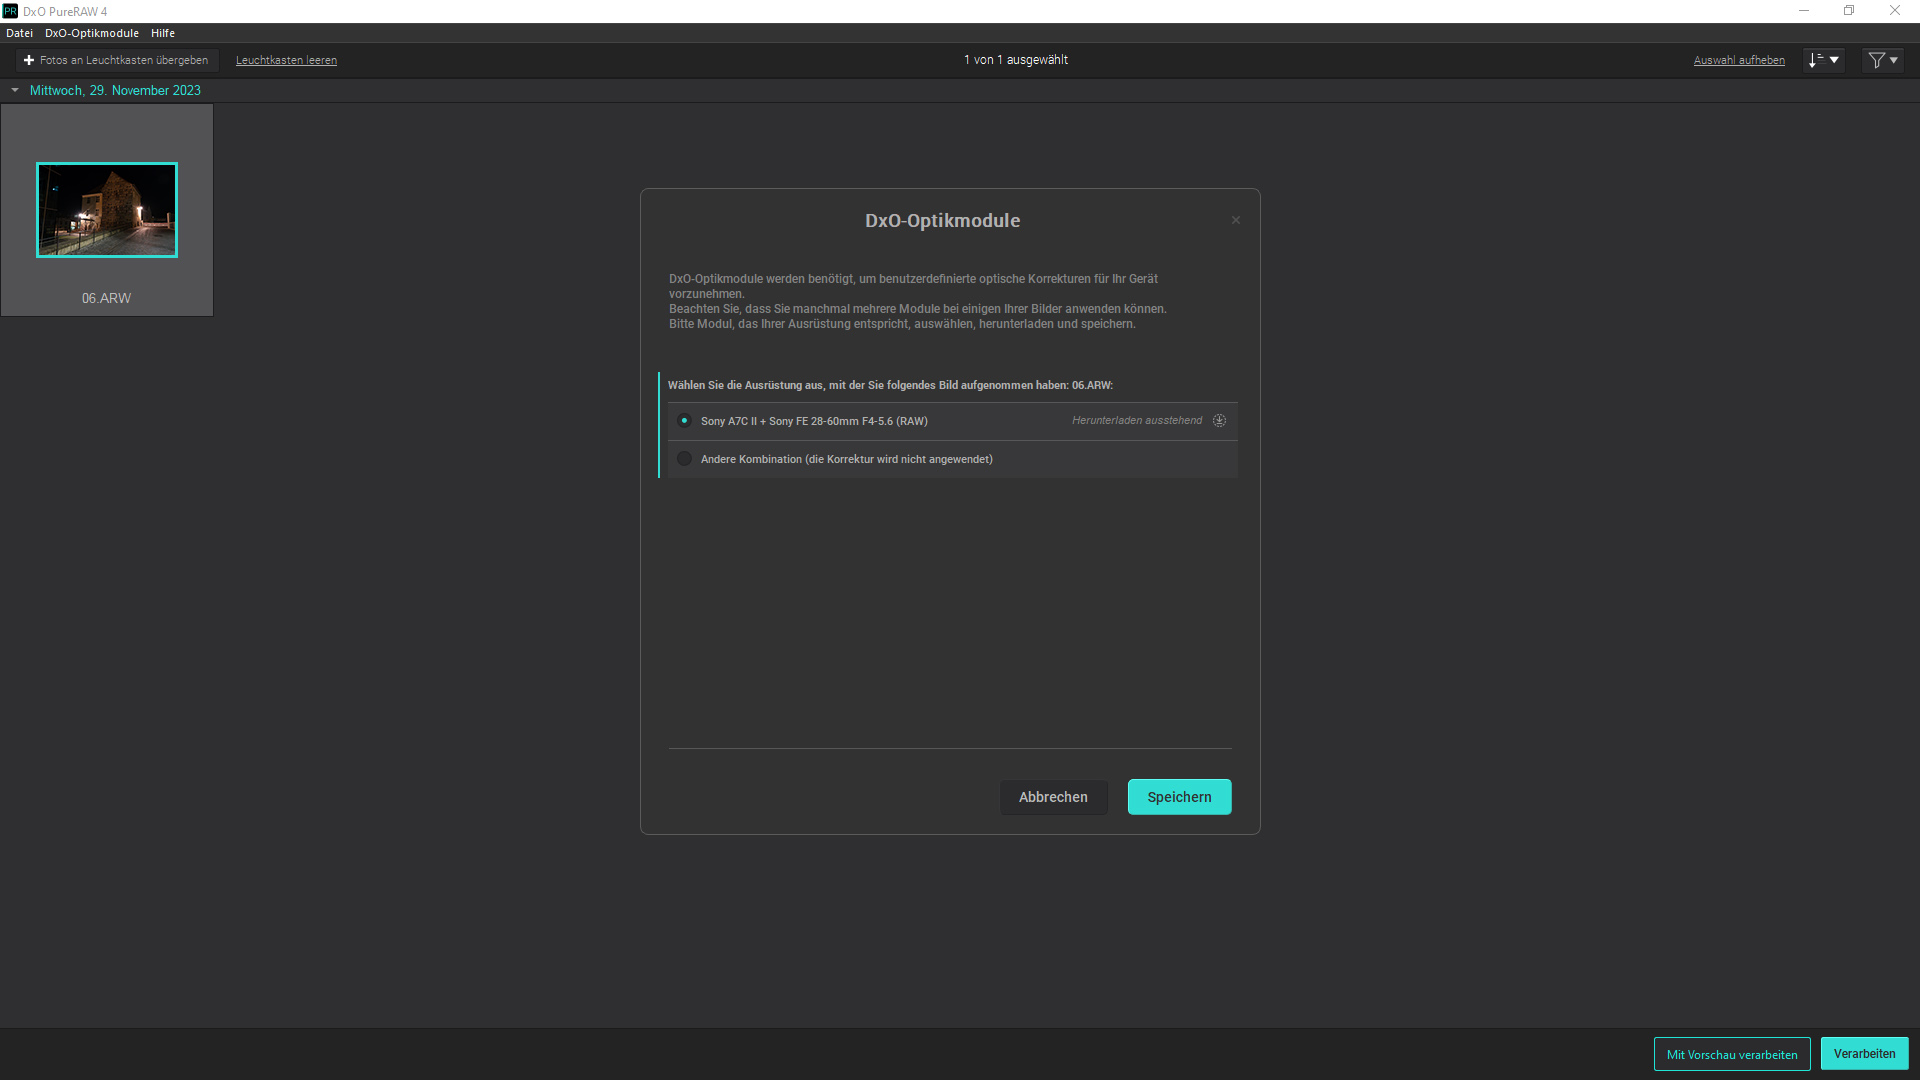The image size is (1920, 1080).
Task: Restore down the application window
Action: tap(1849, 11)
